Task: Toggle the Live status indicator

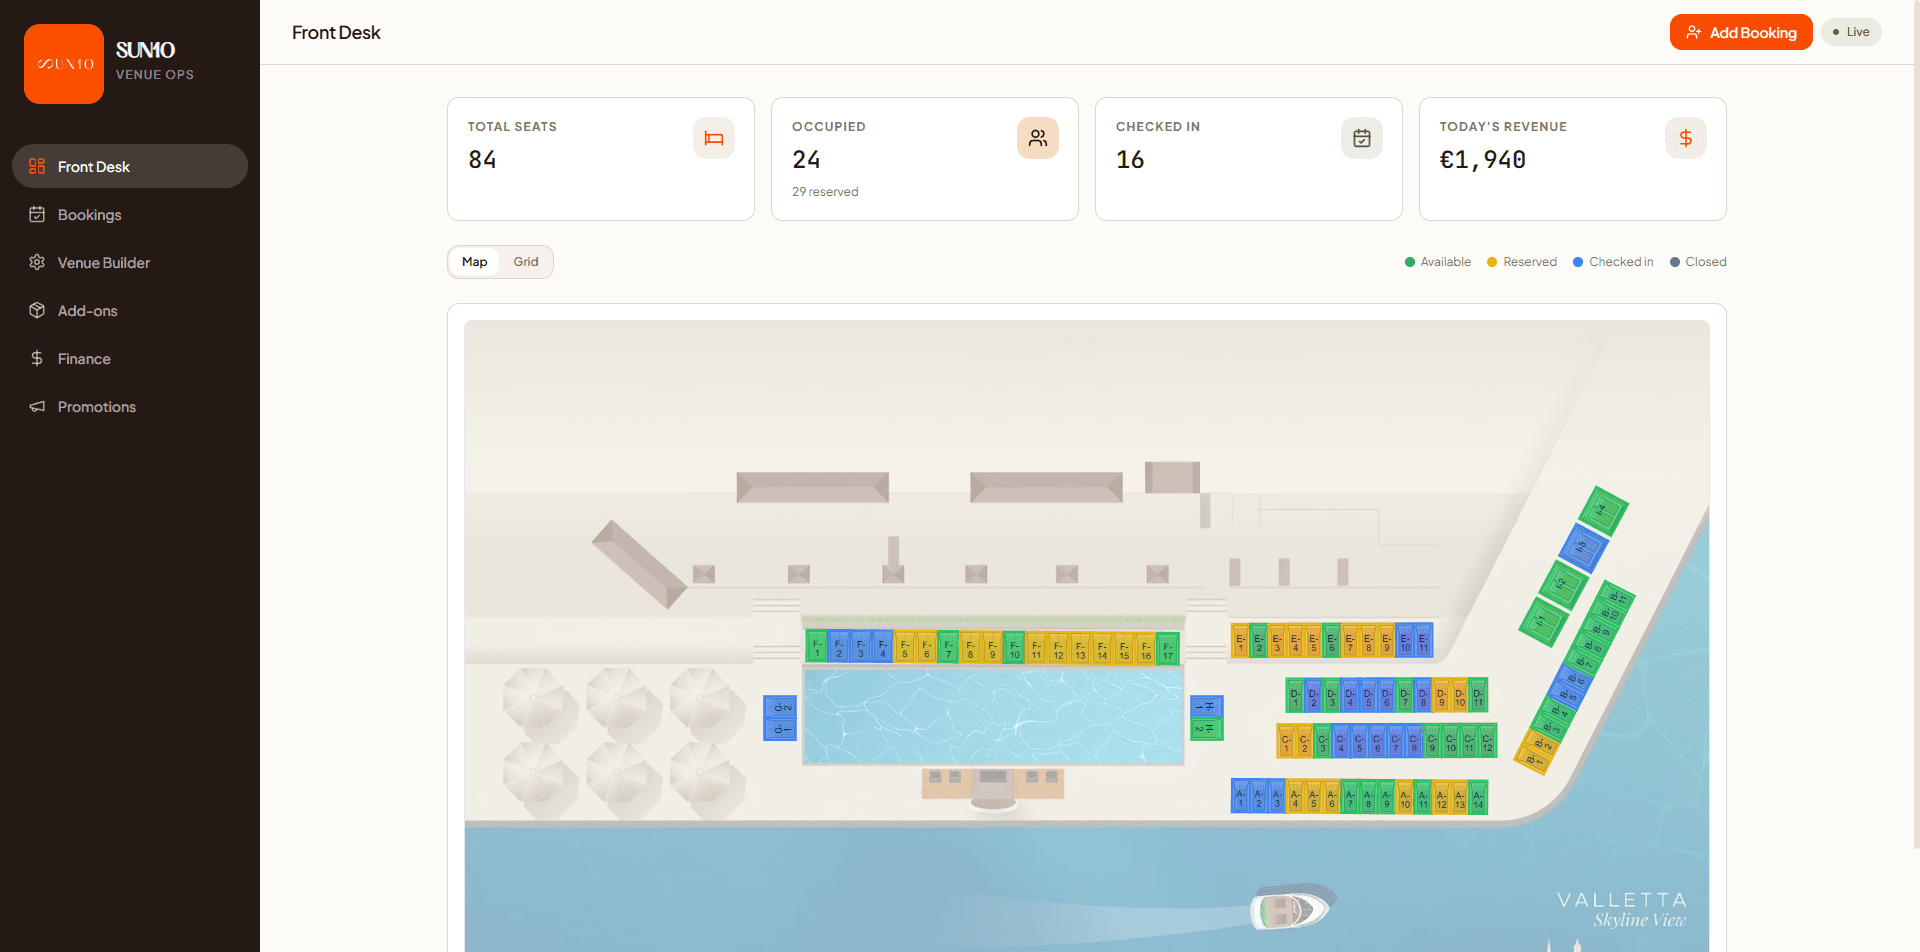Action: click(x=1850, y=32)
